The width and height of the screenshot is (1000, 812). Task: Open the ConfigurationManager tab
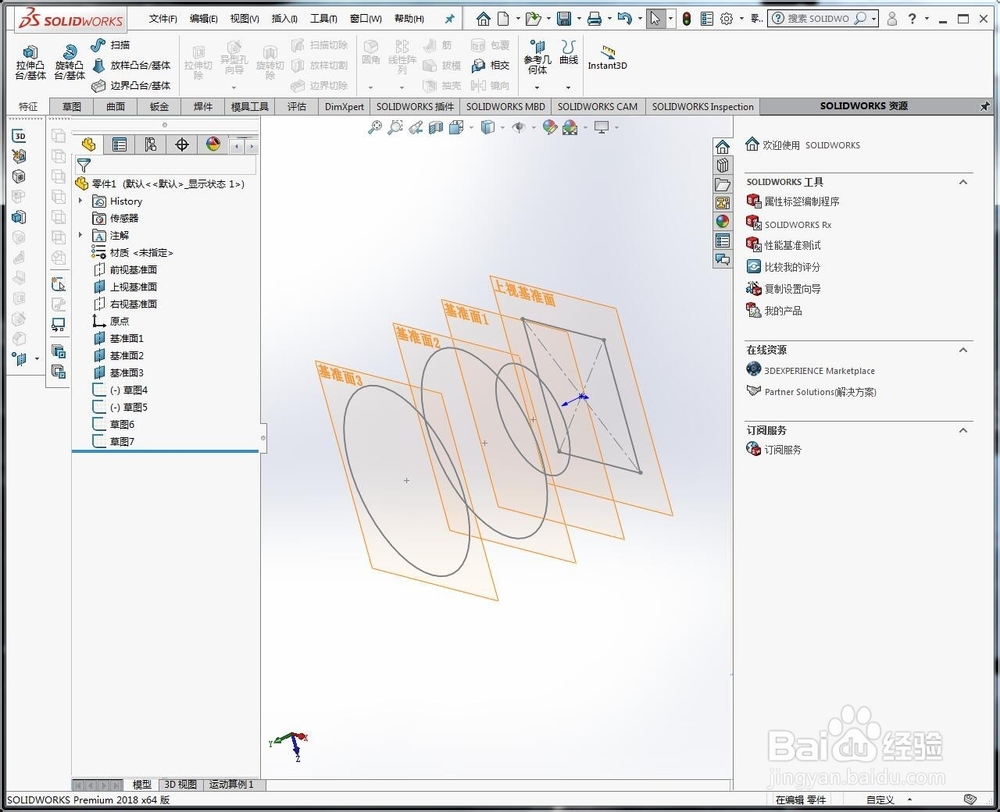151,145
